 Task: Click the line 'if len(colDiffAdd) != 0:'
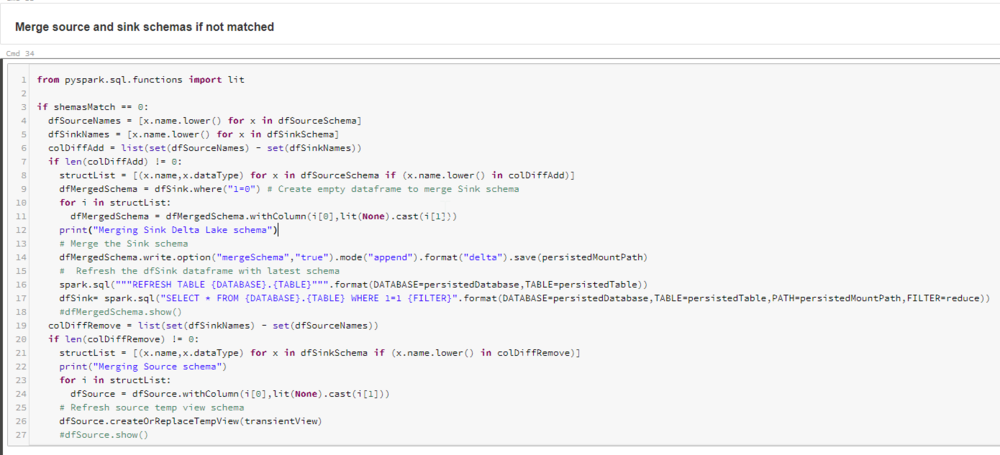115,161
